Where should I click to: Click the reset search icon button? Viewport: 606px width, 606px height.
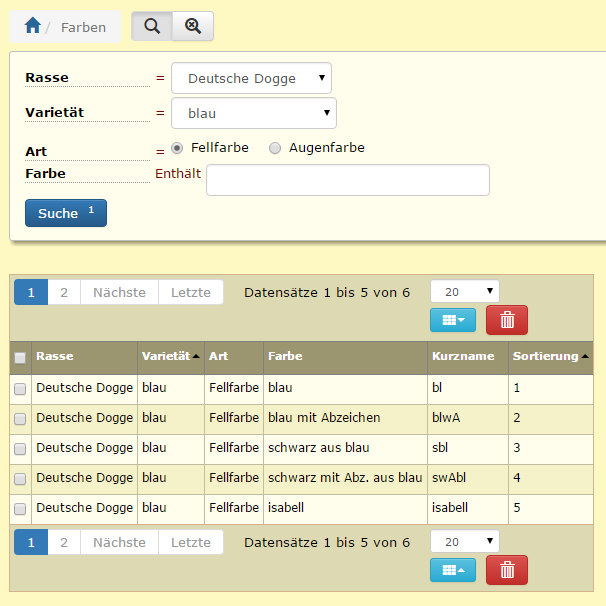pyautogui.click(x=193, y=27)
